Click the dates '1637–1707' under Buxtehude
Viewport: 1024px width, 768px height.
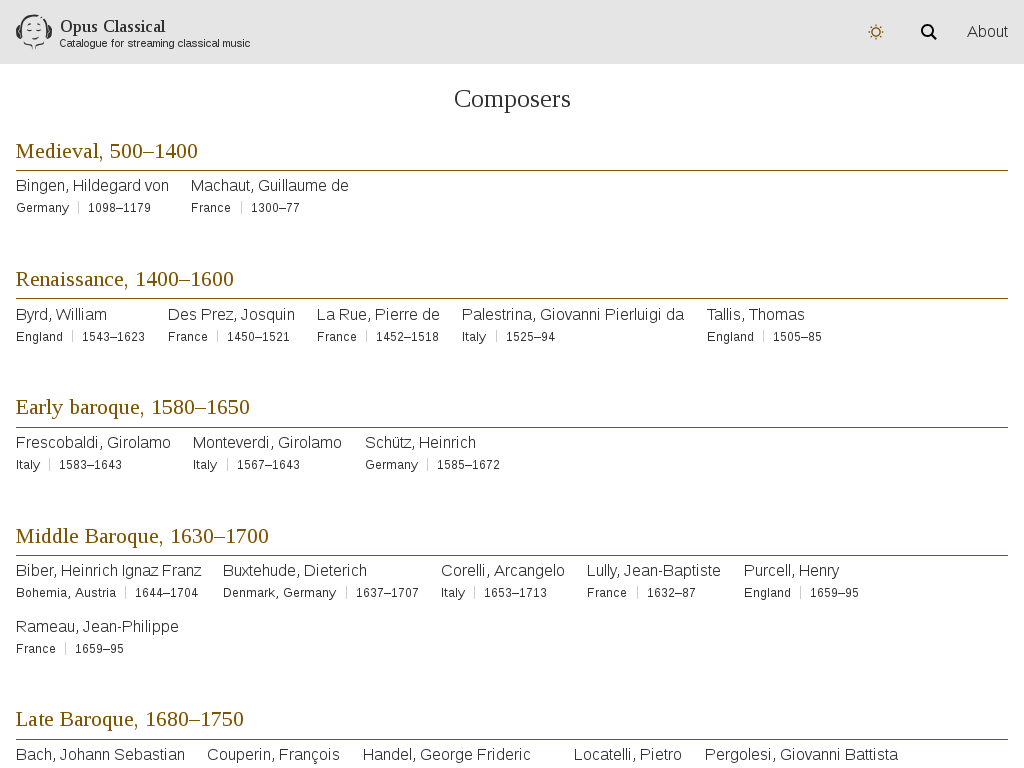(387, 592)
